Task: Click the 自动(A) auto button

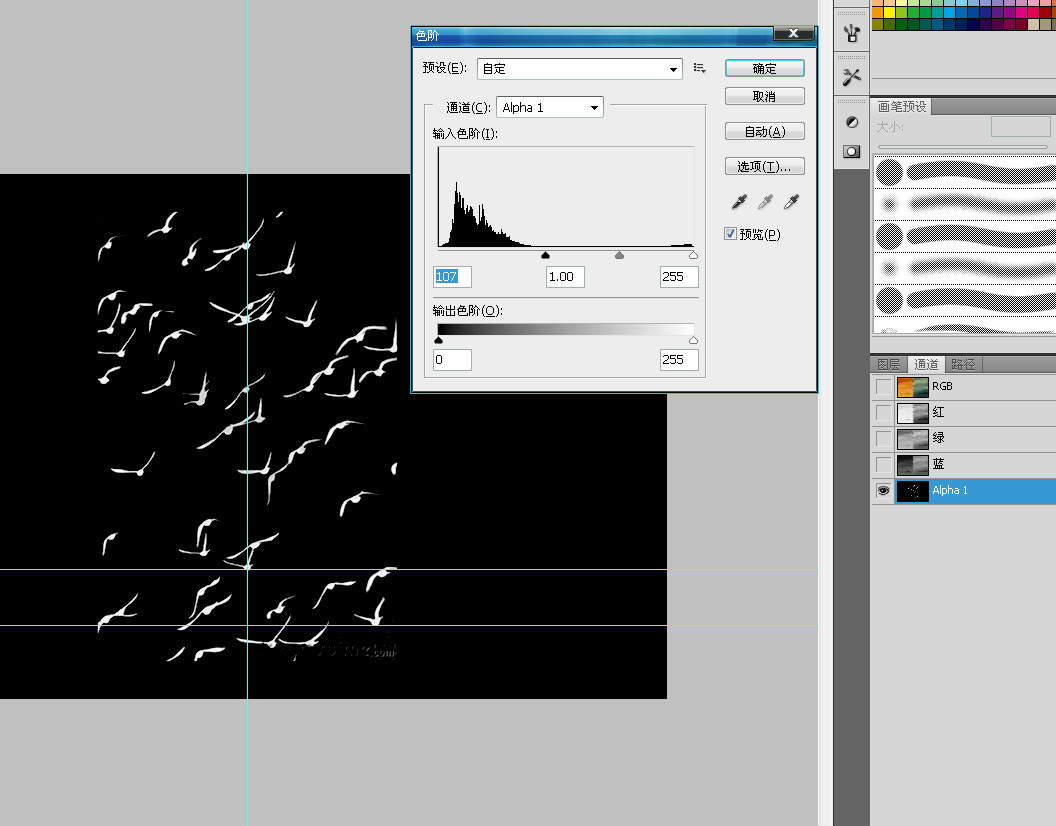Action: (764, 131)
